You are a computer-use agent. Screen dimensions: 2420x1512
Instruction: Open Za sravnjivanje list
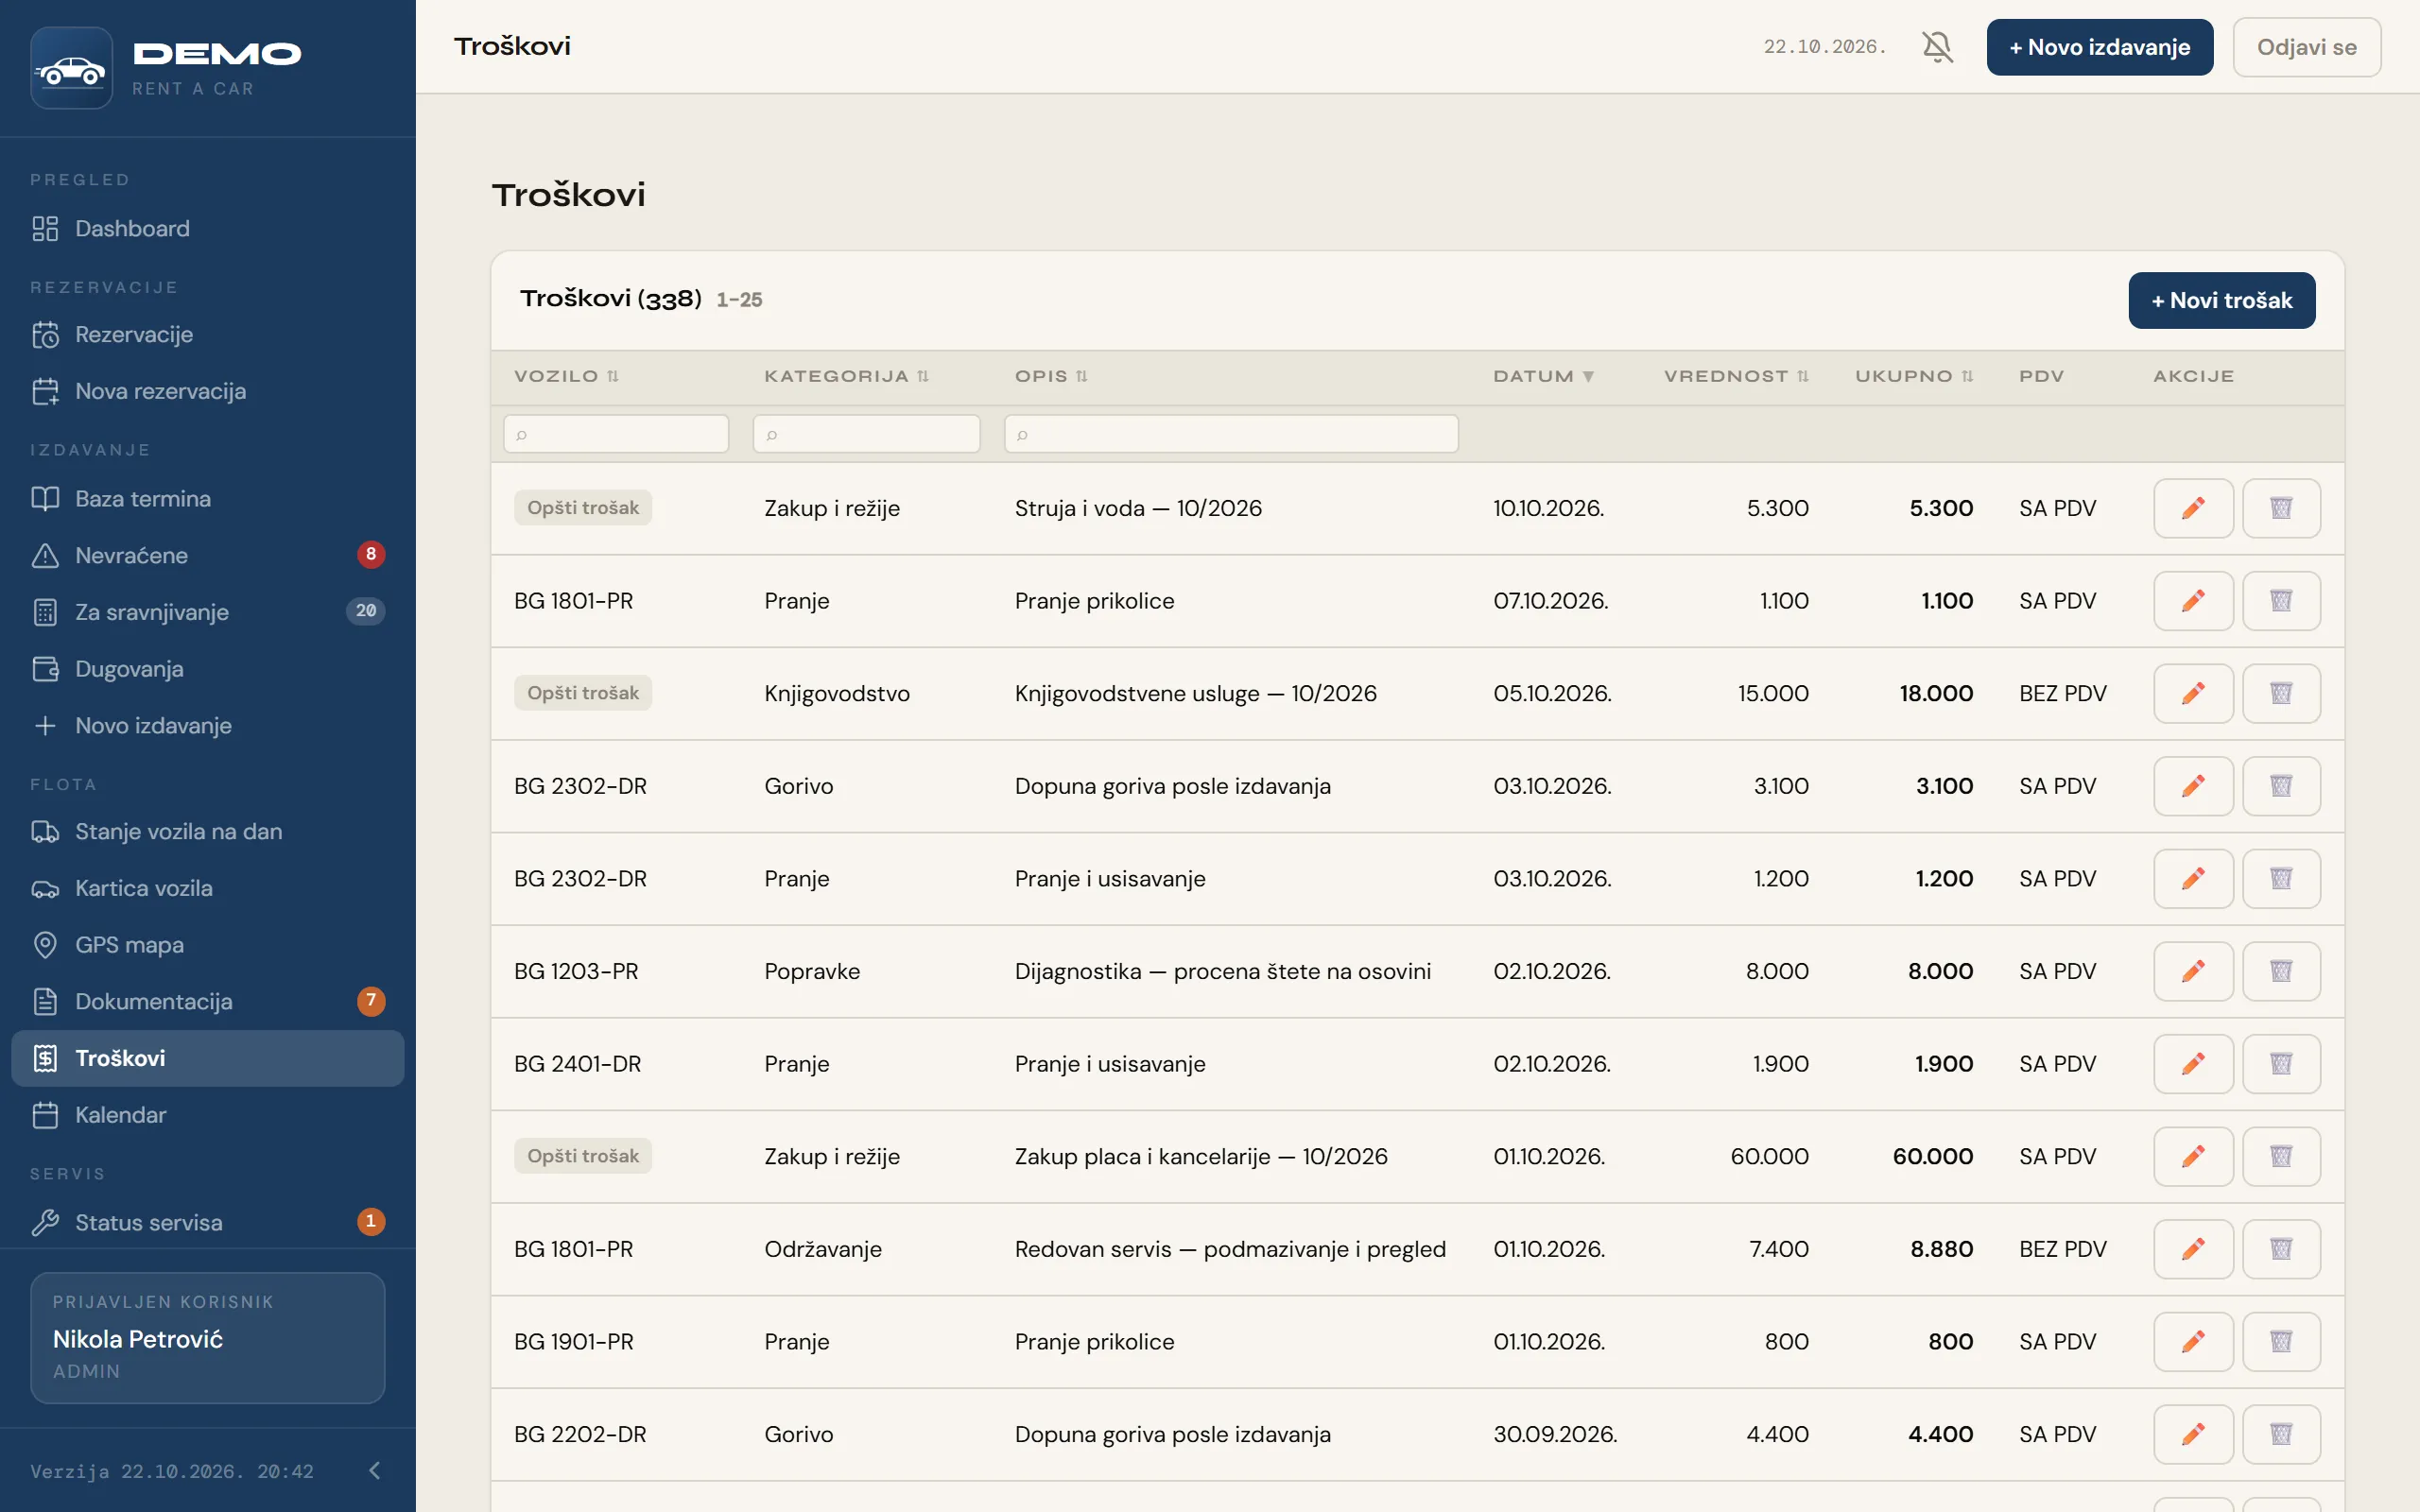coord(208,612)
